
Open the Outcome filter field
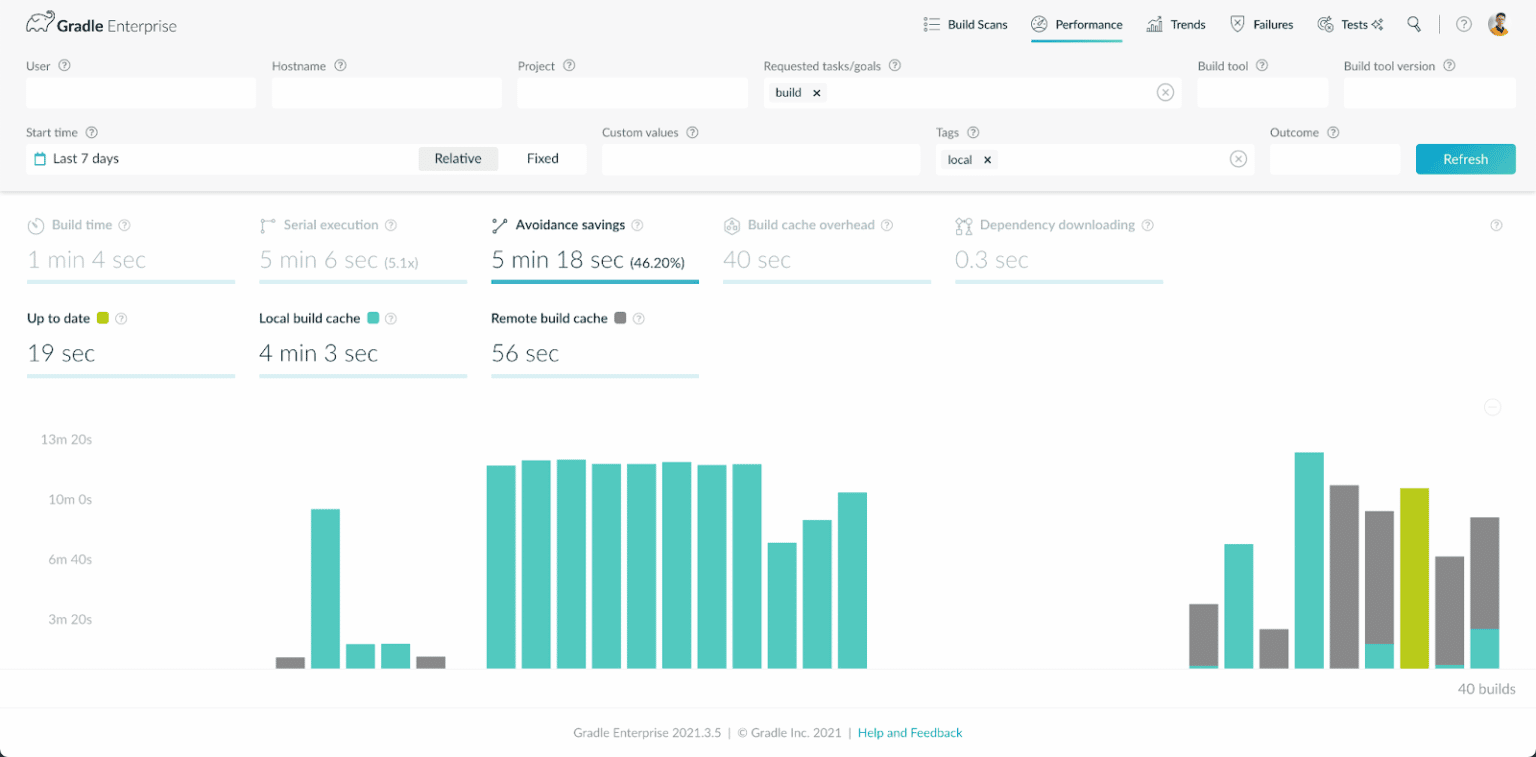[x=1334, y=158]
